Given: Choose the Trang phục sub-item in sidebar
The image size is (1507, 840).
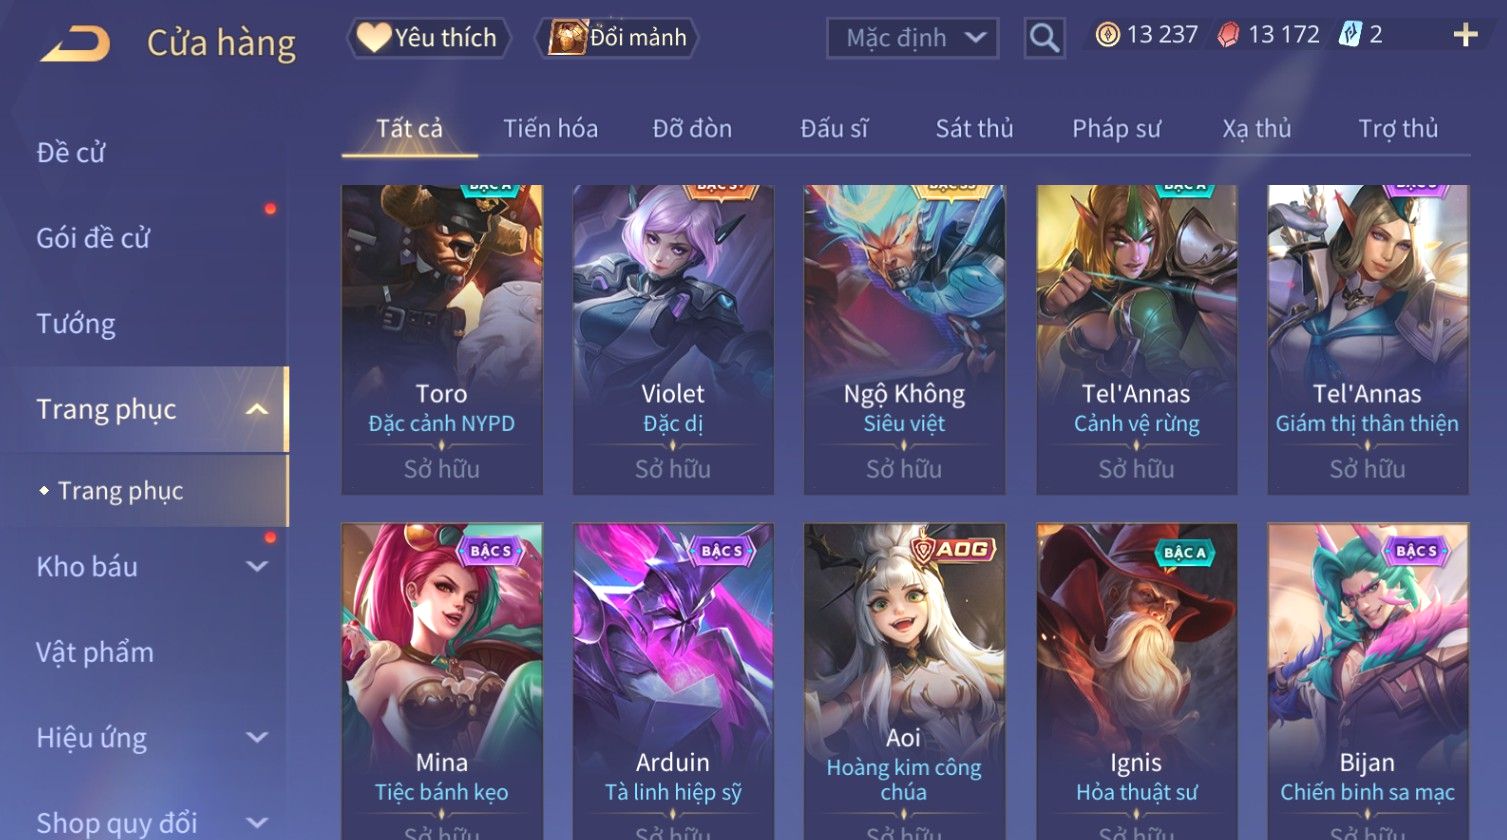Looking at the screenshot, I should [120, 491].
